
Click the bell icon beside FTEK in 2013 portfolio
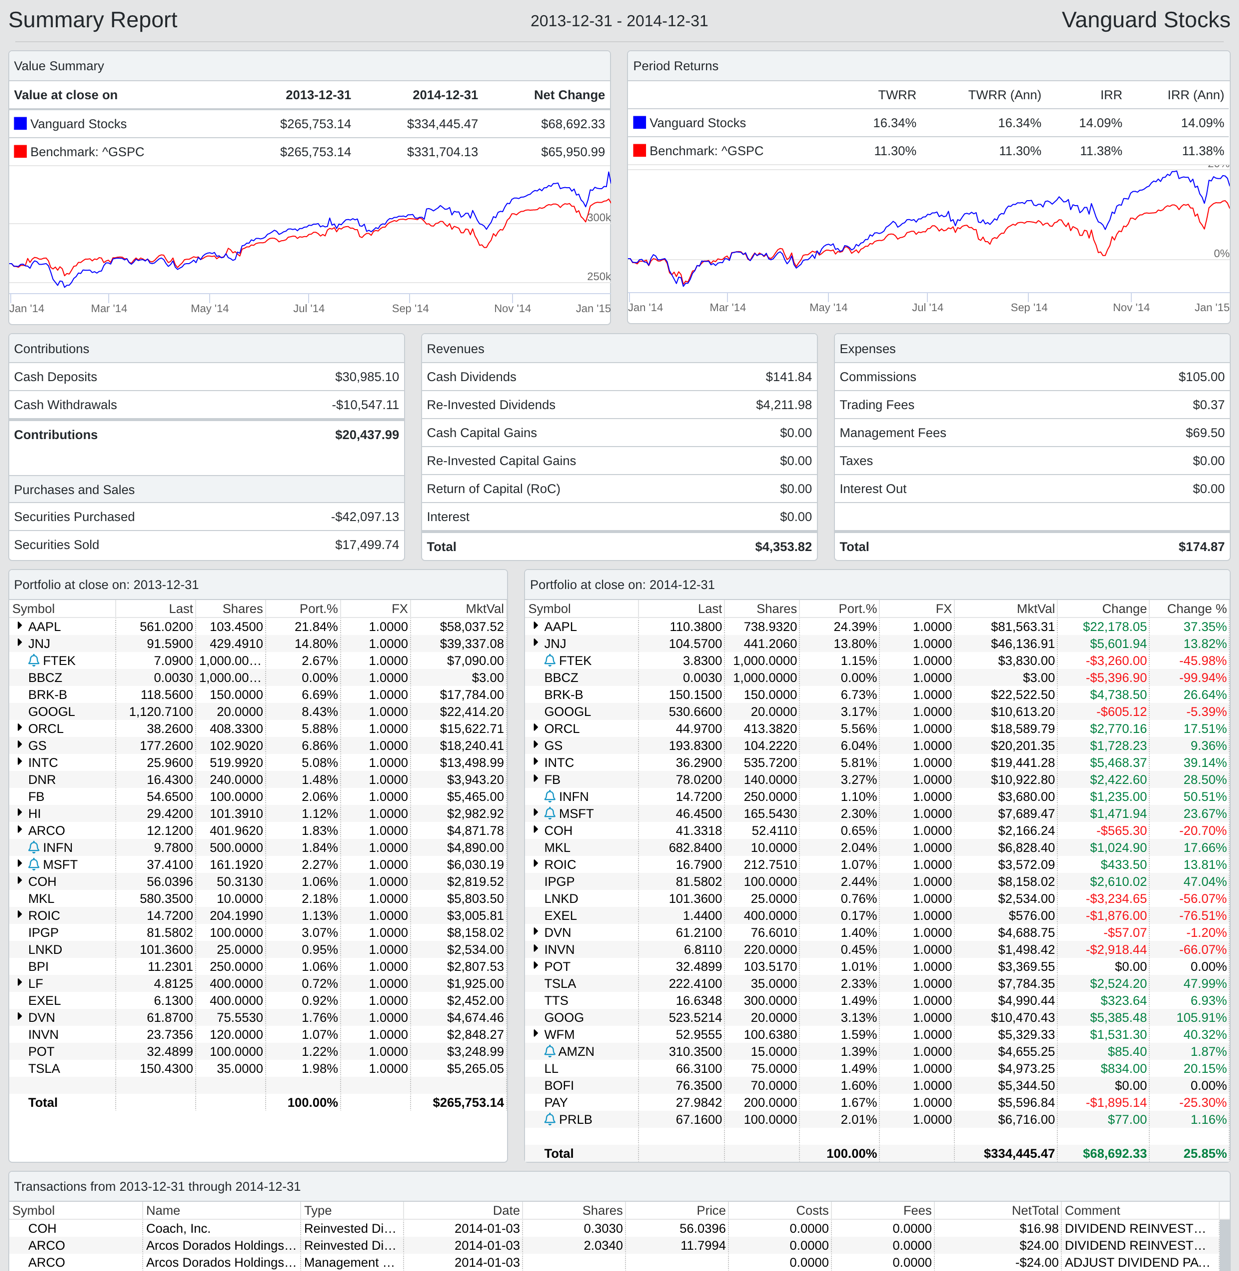click(x=34, y=661)
